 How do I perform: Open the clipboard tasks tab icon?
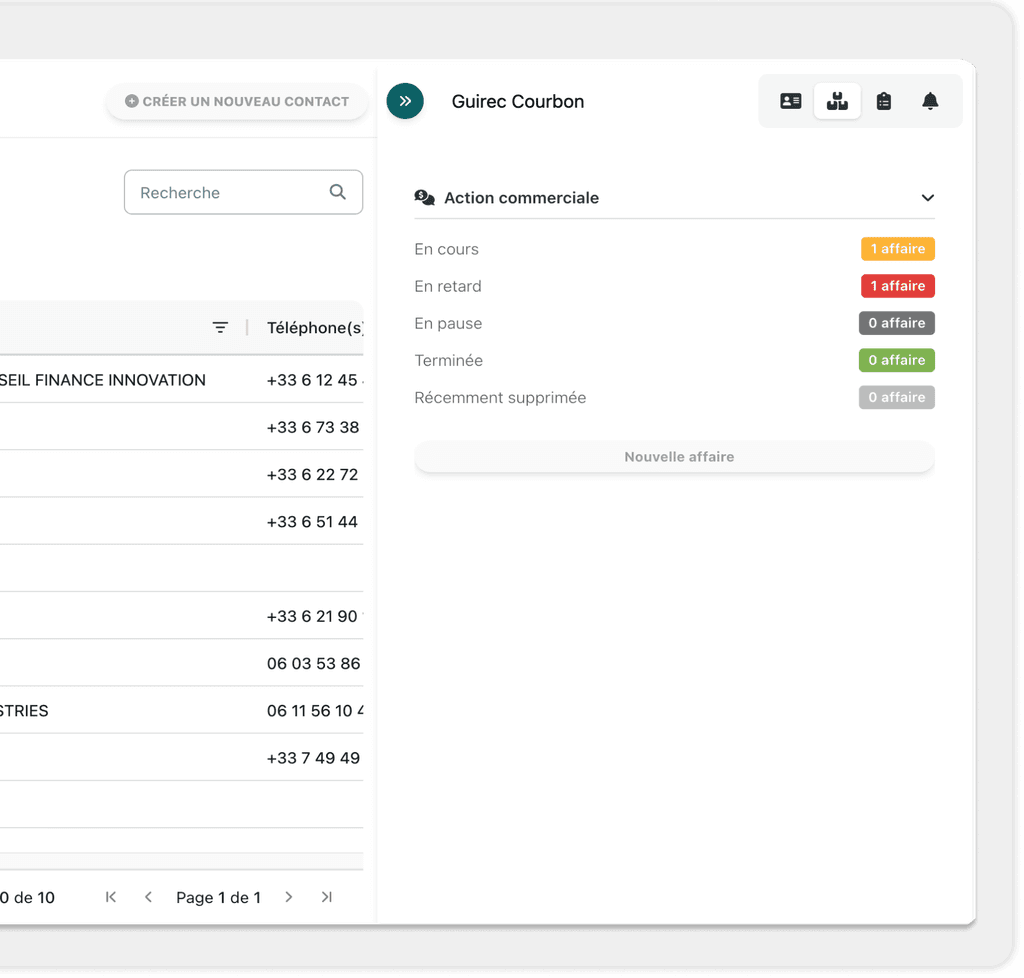point(886,101)
